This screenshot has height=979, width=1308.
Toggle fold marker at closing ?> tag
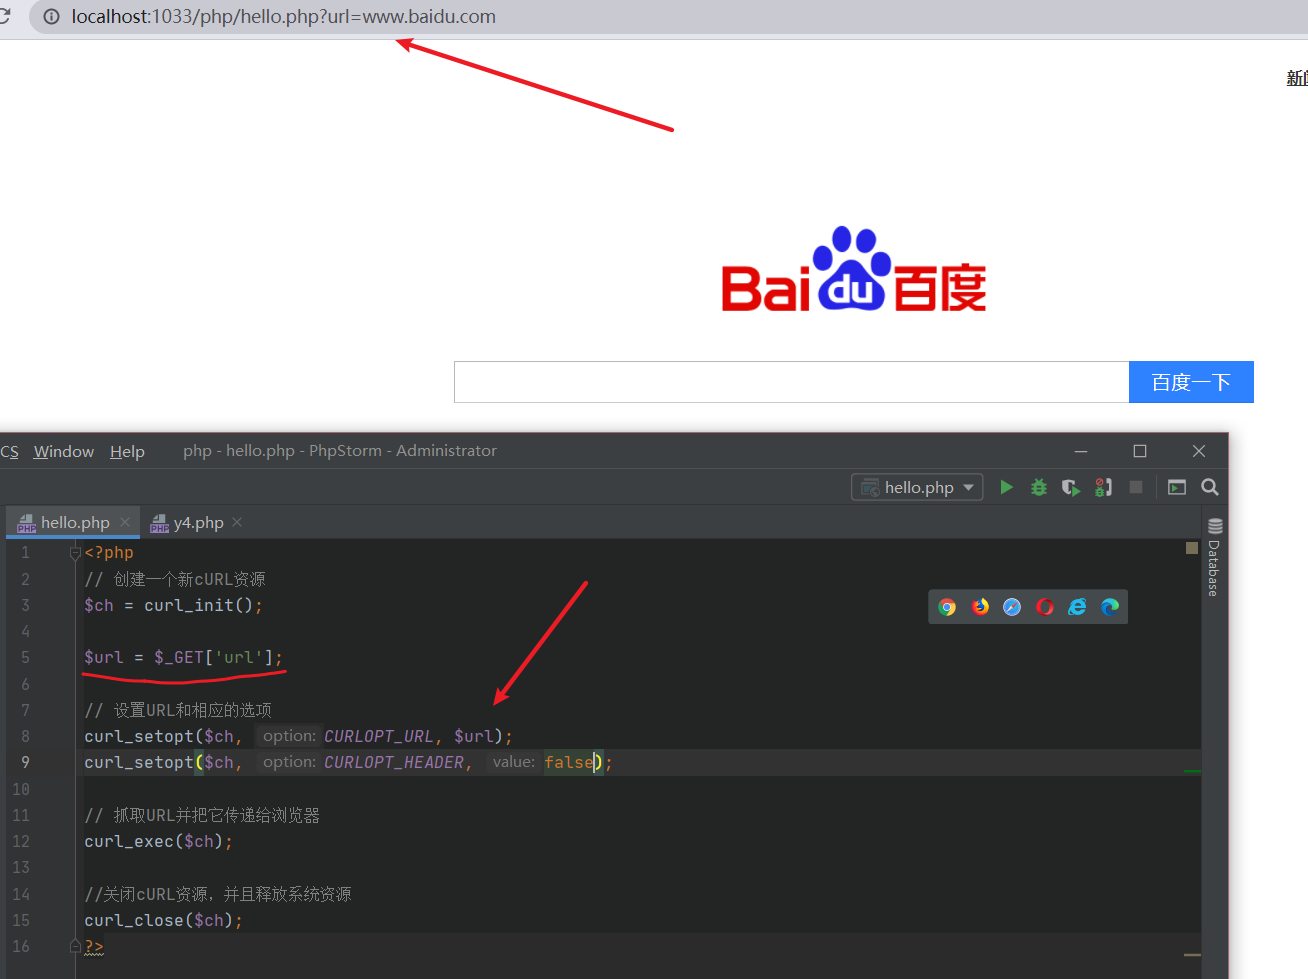pyautogui.click(x=75, y=946)
